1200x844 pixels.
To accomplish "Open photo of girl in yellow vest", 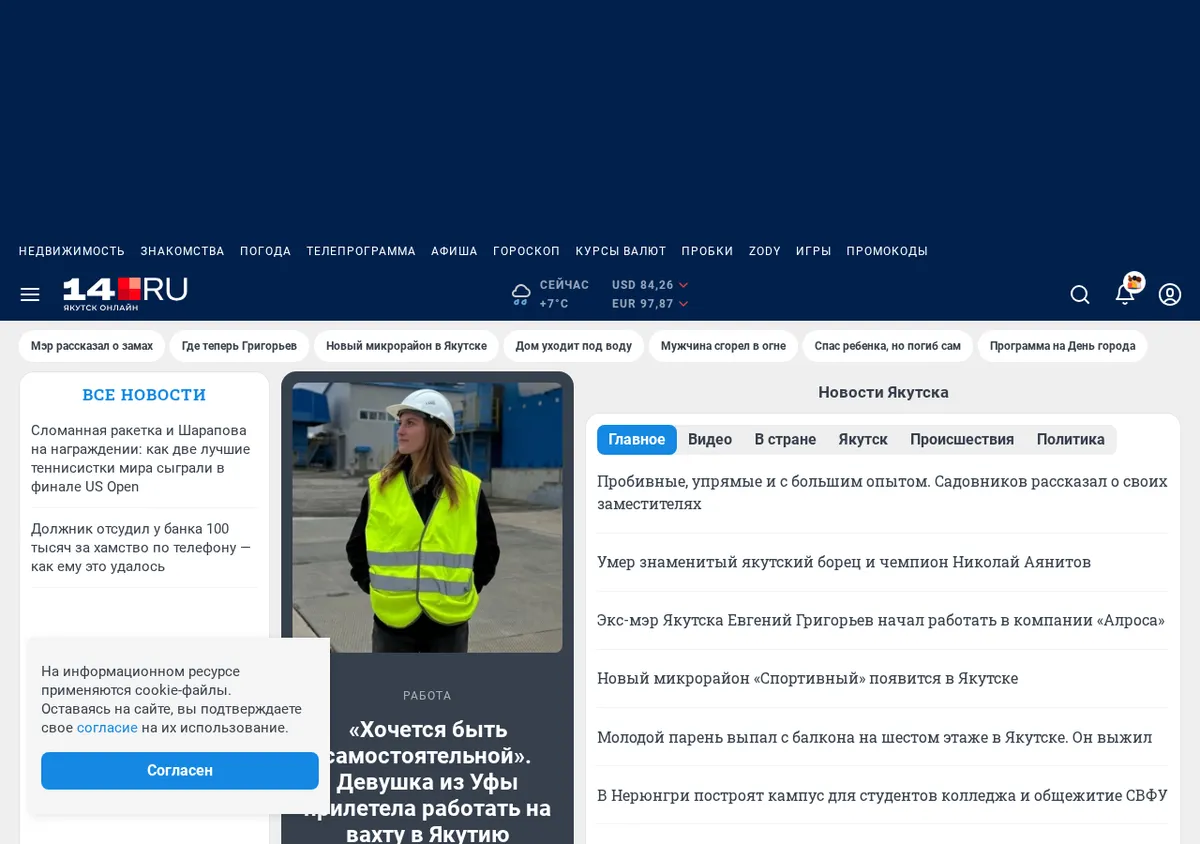I will coord(427,517).
